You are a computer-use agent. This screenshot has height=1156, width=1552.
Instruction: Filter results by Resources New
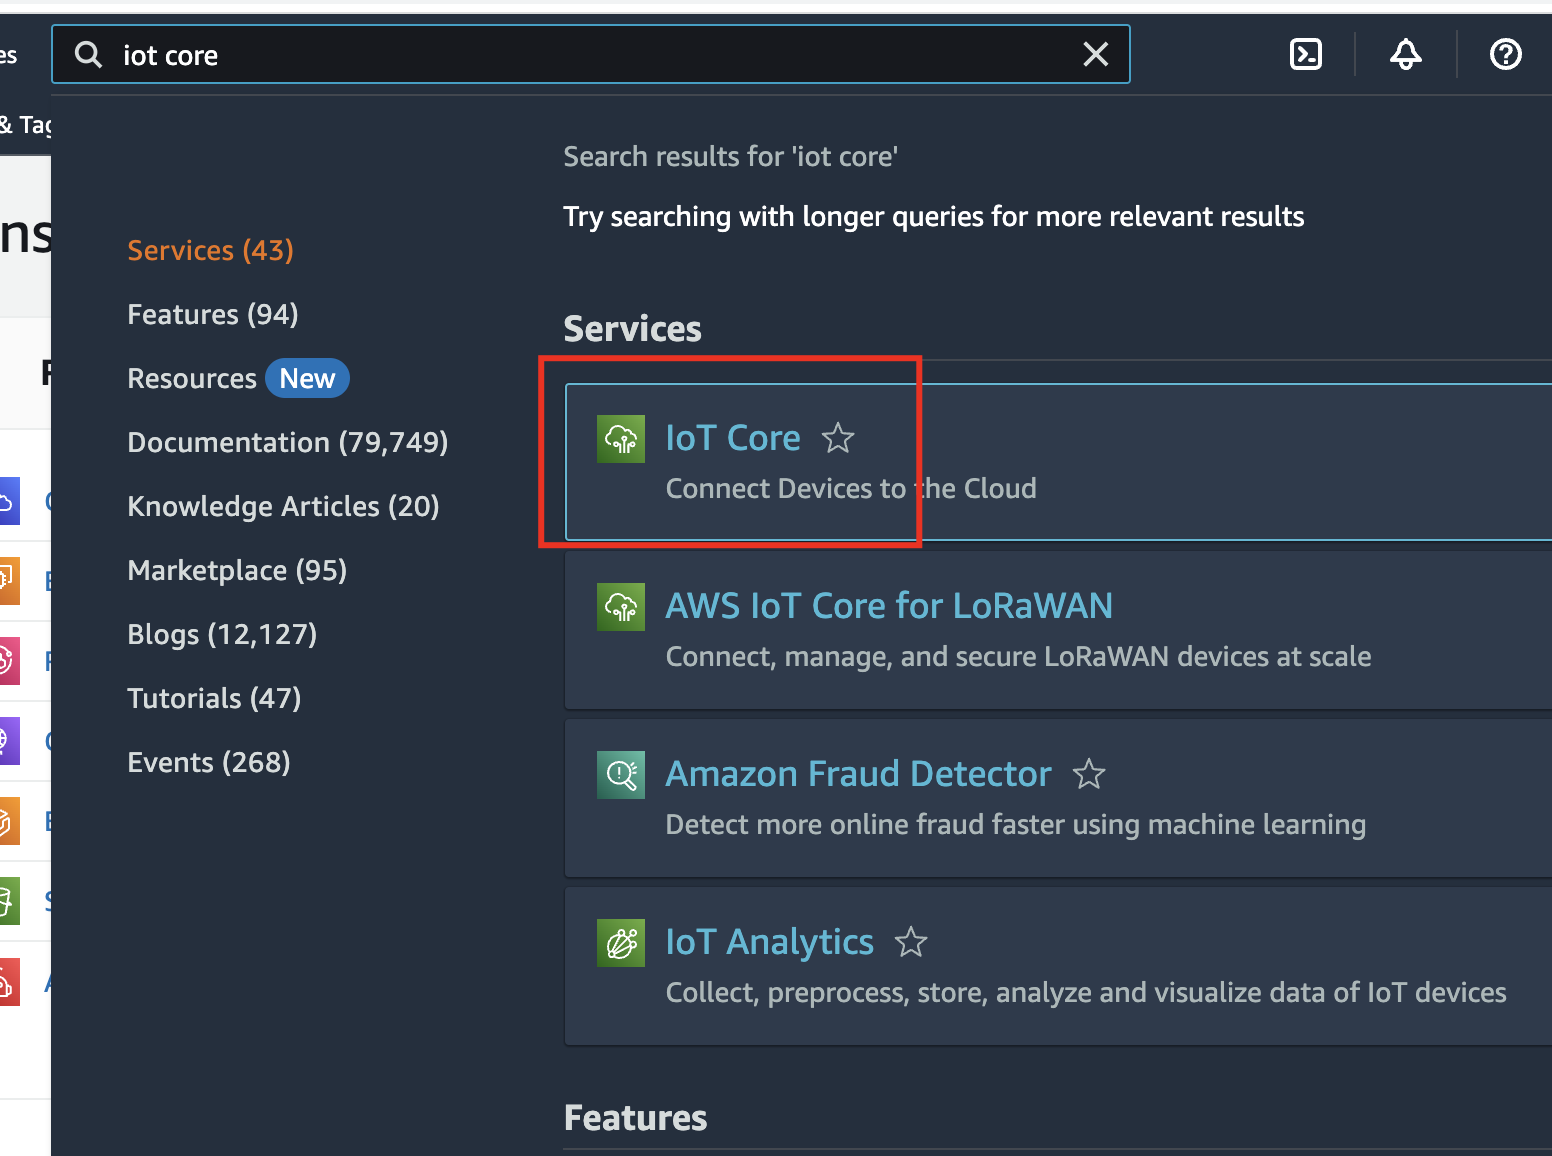pyautogui.click(x=237, y=378)
